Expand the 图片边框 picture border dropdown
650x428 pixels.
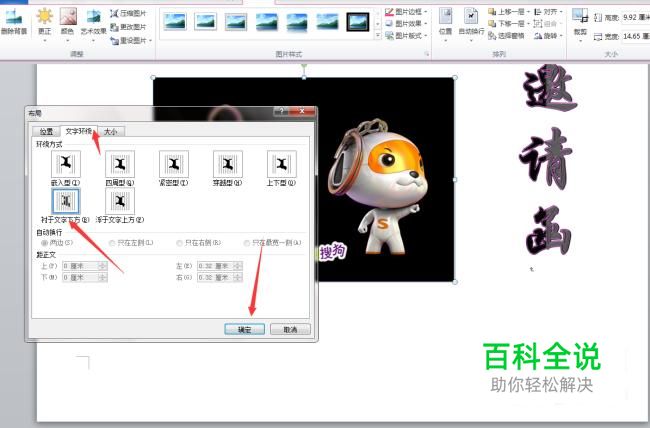425,12
